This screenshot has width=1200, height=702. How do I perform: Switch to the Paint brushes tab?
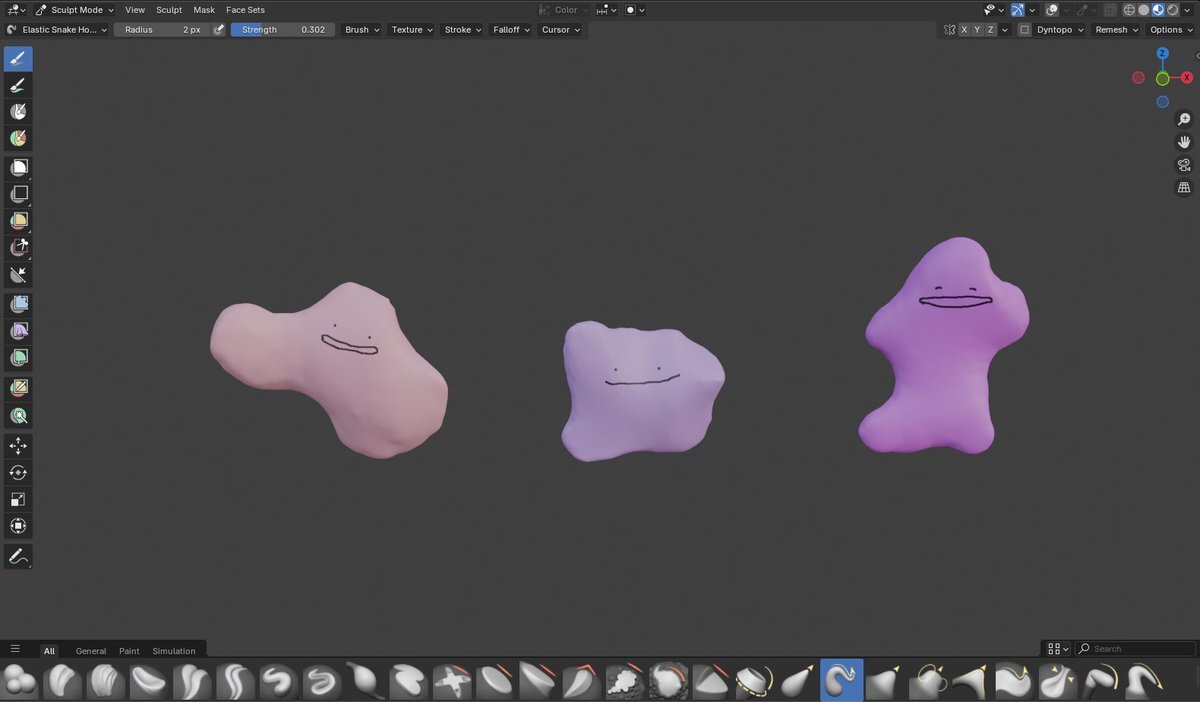[129, 651]
